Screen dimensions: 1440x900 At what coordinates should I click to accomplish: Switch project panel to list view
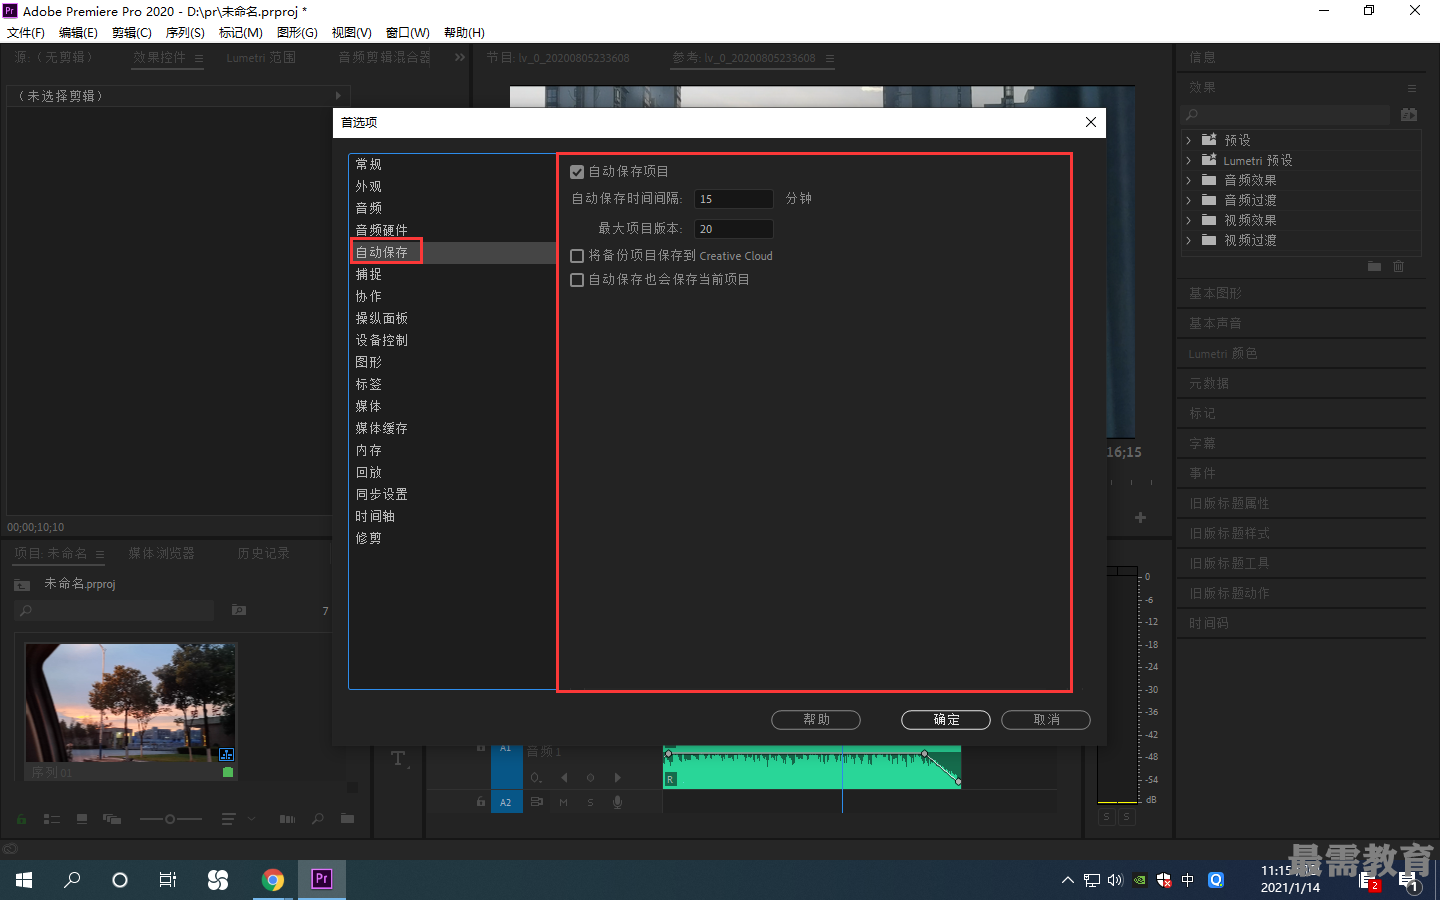[x=52, y=819]
